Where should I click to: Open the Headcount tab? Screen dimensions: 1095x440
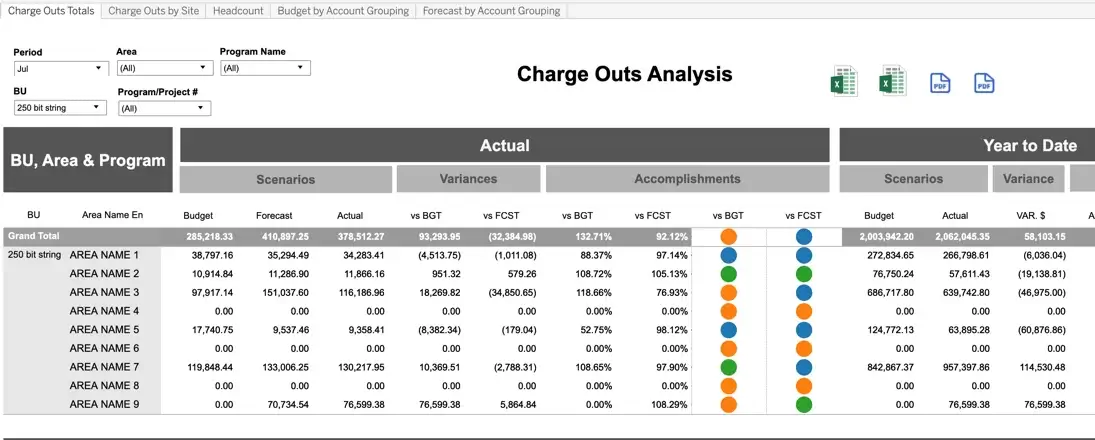point(238,11)
